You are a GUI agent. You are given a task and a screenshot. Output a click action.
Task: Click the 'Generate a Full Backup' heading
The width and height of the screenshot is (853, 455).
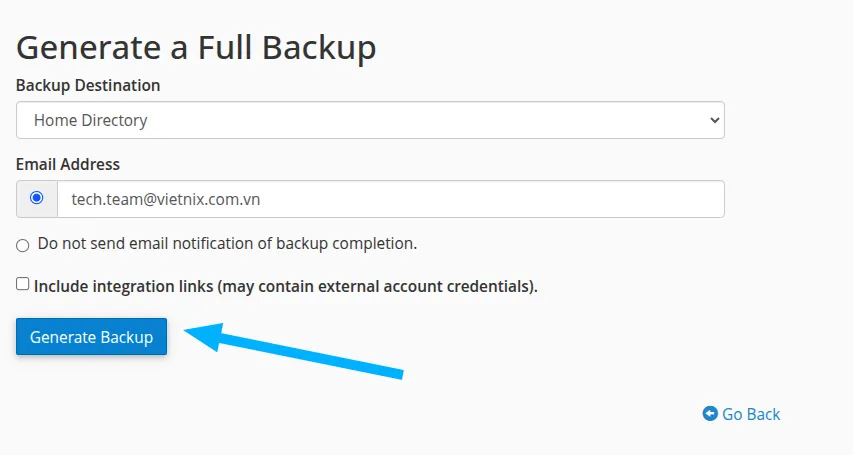(x=196, y=47)
